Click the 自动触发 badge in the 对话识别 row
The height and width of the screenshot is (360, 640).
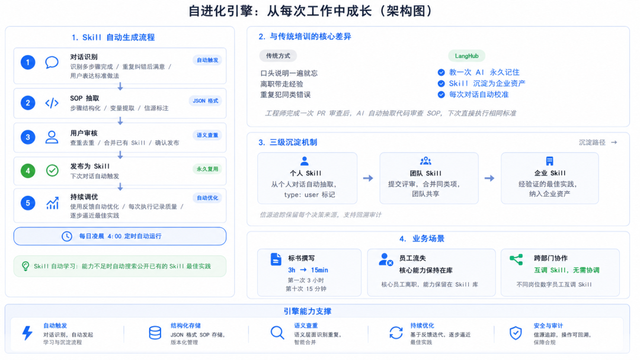pyautogui.click(x=207, y=60)
